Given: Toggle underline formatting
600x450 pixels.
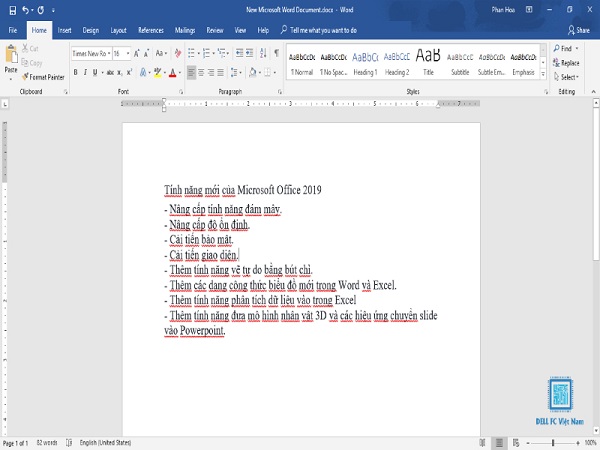Looking at the screenshot, I should point(95,72).
